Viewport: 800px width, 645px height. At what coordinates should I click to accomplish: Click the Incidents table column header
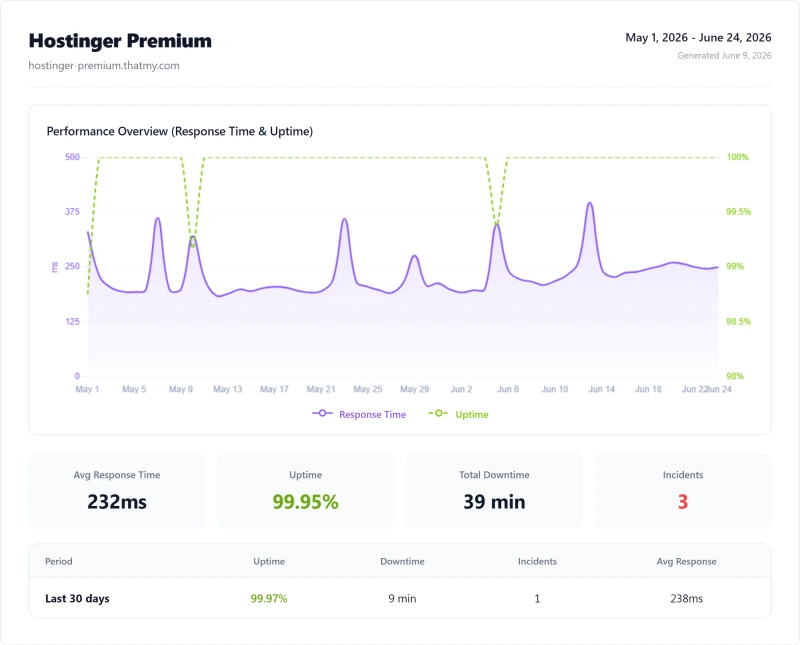click(x=537, y=561)
